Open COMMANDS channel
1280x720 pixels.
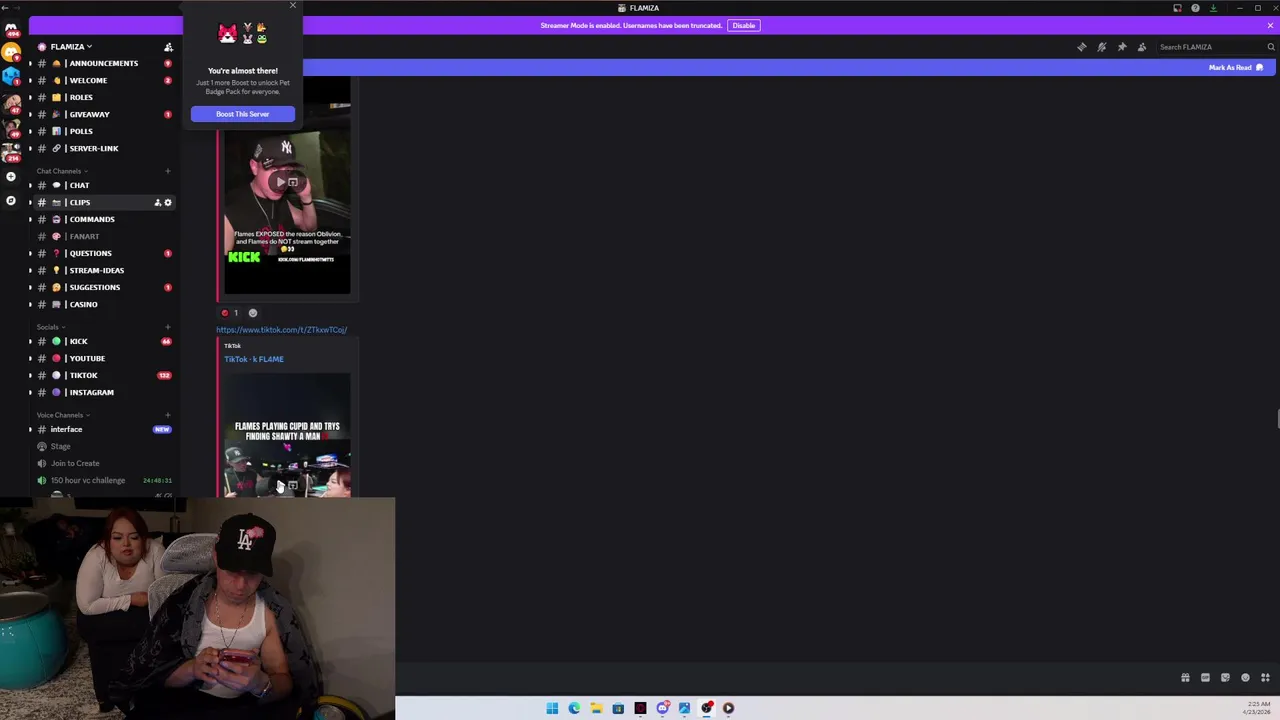[x=104, y=219]
